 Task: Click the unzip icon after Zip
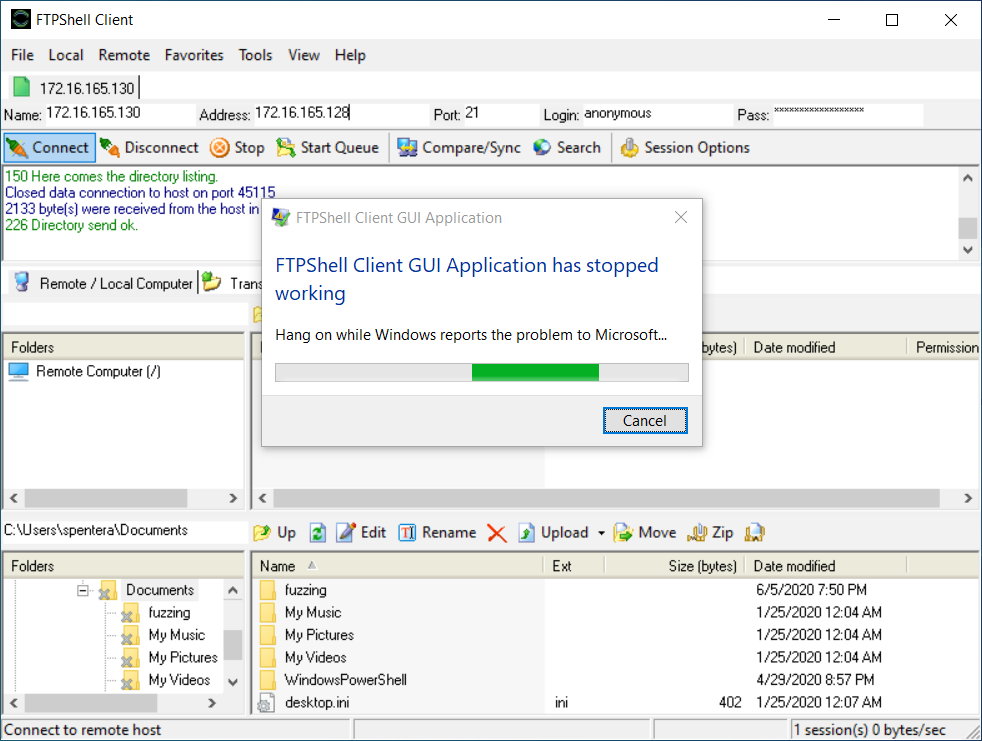click(755, 532)
